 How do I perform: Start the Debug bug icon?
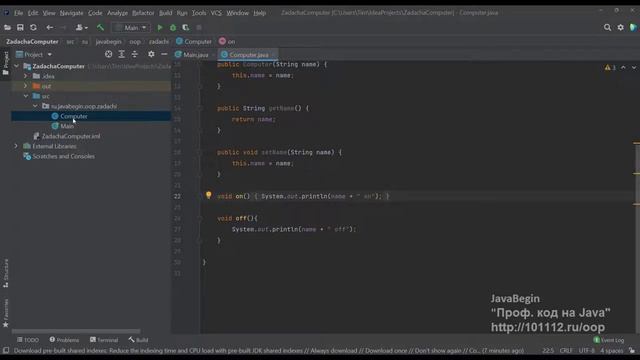[173, 27]
